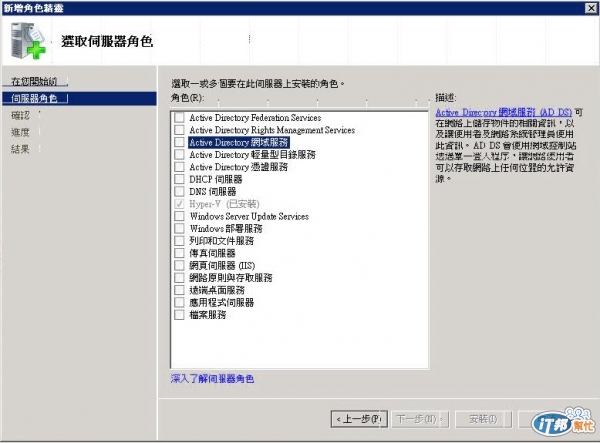The height and width of the screenshot is (443, 600).
Task: Select the Windows 部署服務 label
Action: tap(226, 228)
